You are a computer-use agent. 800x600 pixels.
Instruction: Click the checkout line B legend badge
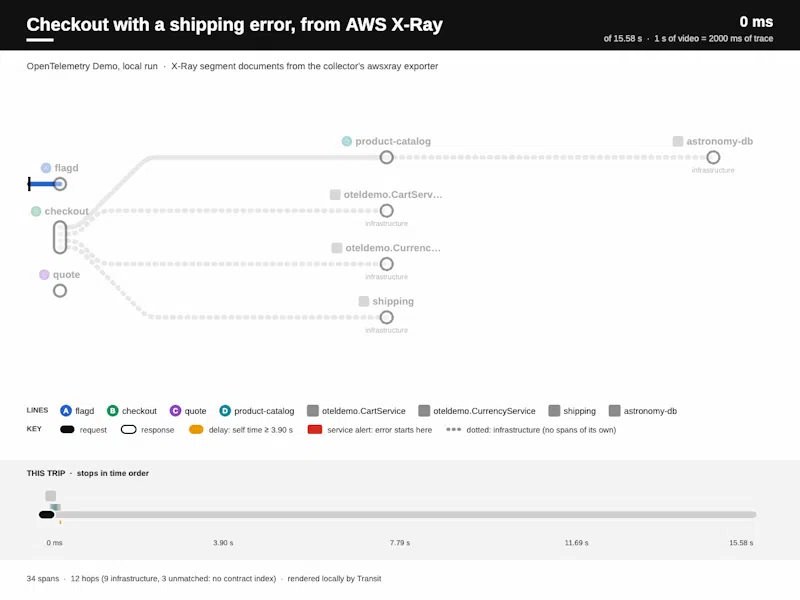coord(113,411)
